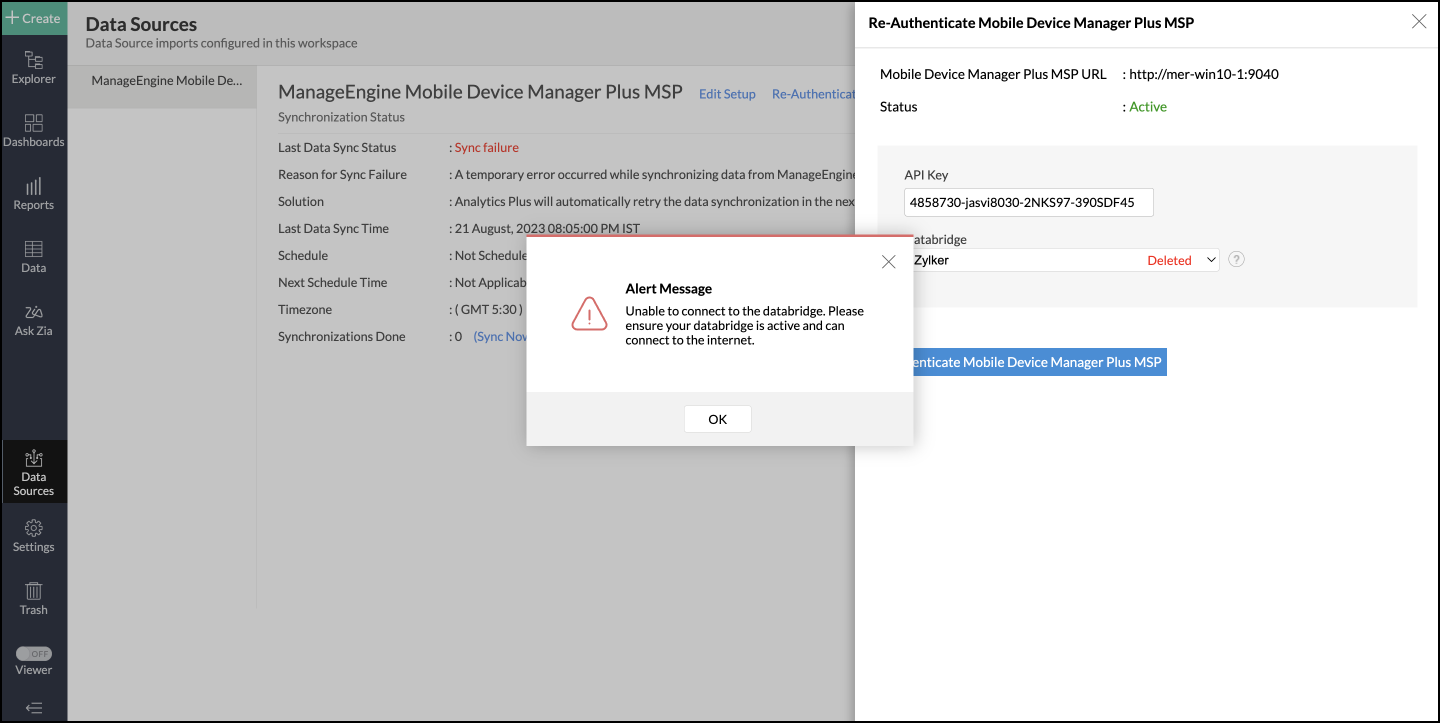Viewport: 1440px width, 723px height.
Task: Select the Data table icon
Action: pyautogui.click(x=33, y=256)
